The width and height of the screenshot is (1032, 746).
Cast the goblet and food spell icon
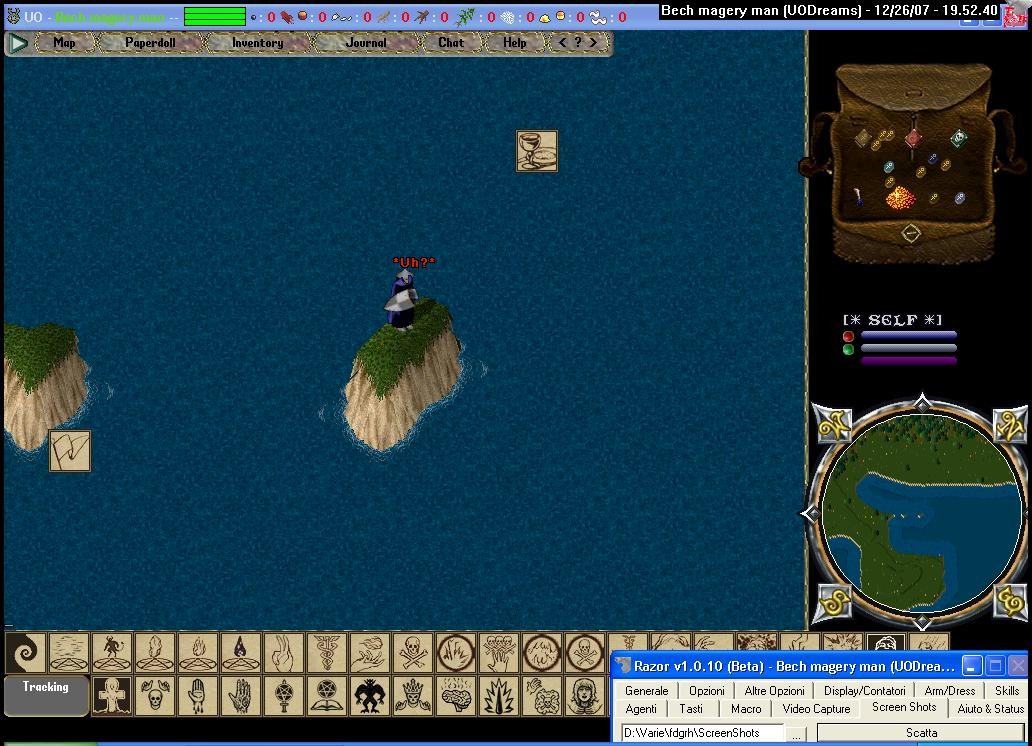[x=537, y=151]
